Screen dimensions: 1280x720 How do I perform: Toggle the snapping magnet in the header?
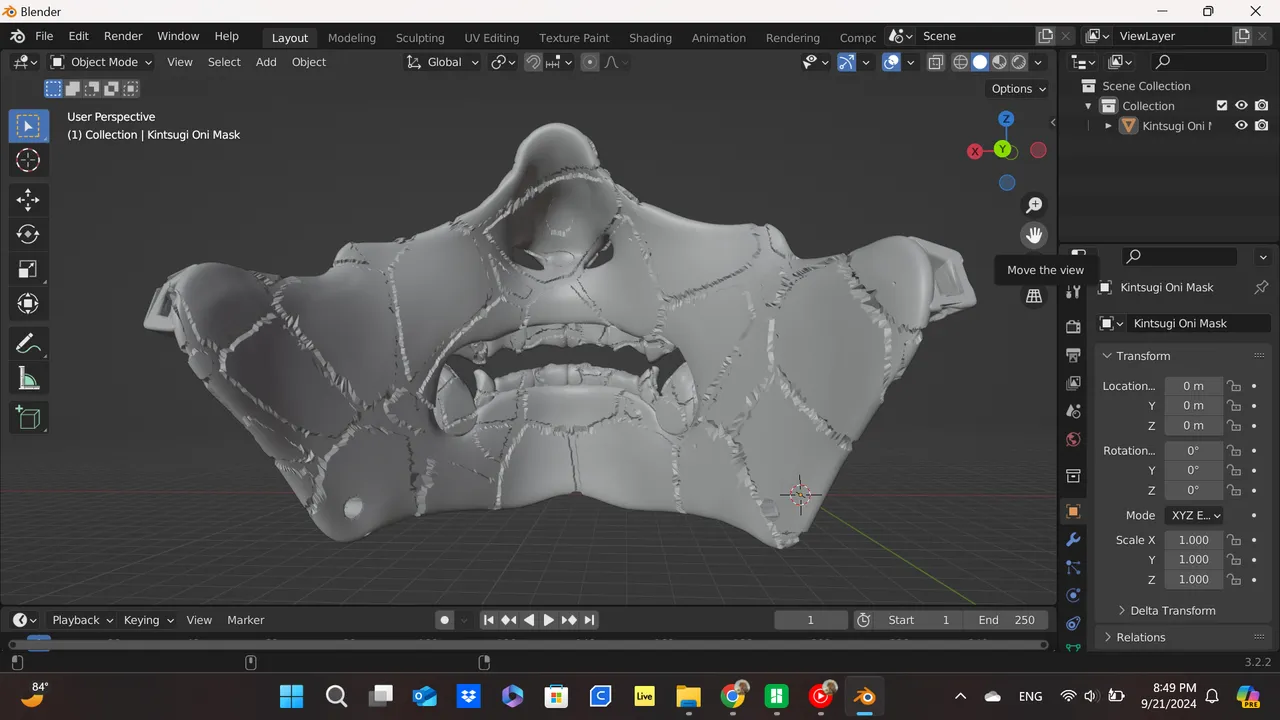click(x=533, y=62)
